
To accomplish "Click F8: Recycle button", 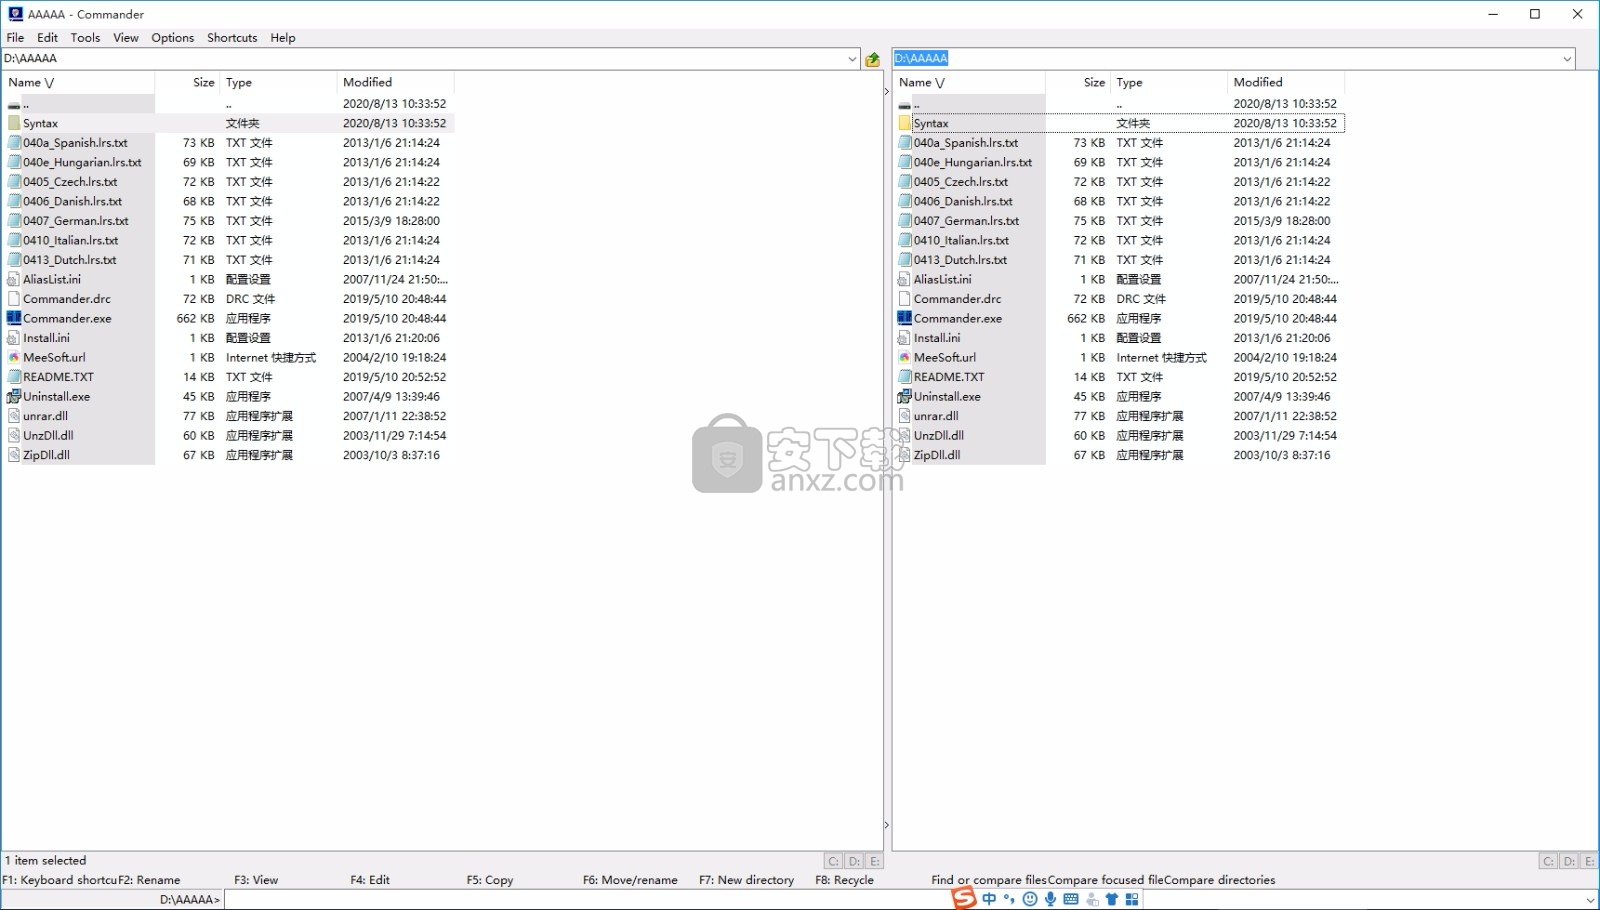I will click(844, 880).
